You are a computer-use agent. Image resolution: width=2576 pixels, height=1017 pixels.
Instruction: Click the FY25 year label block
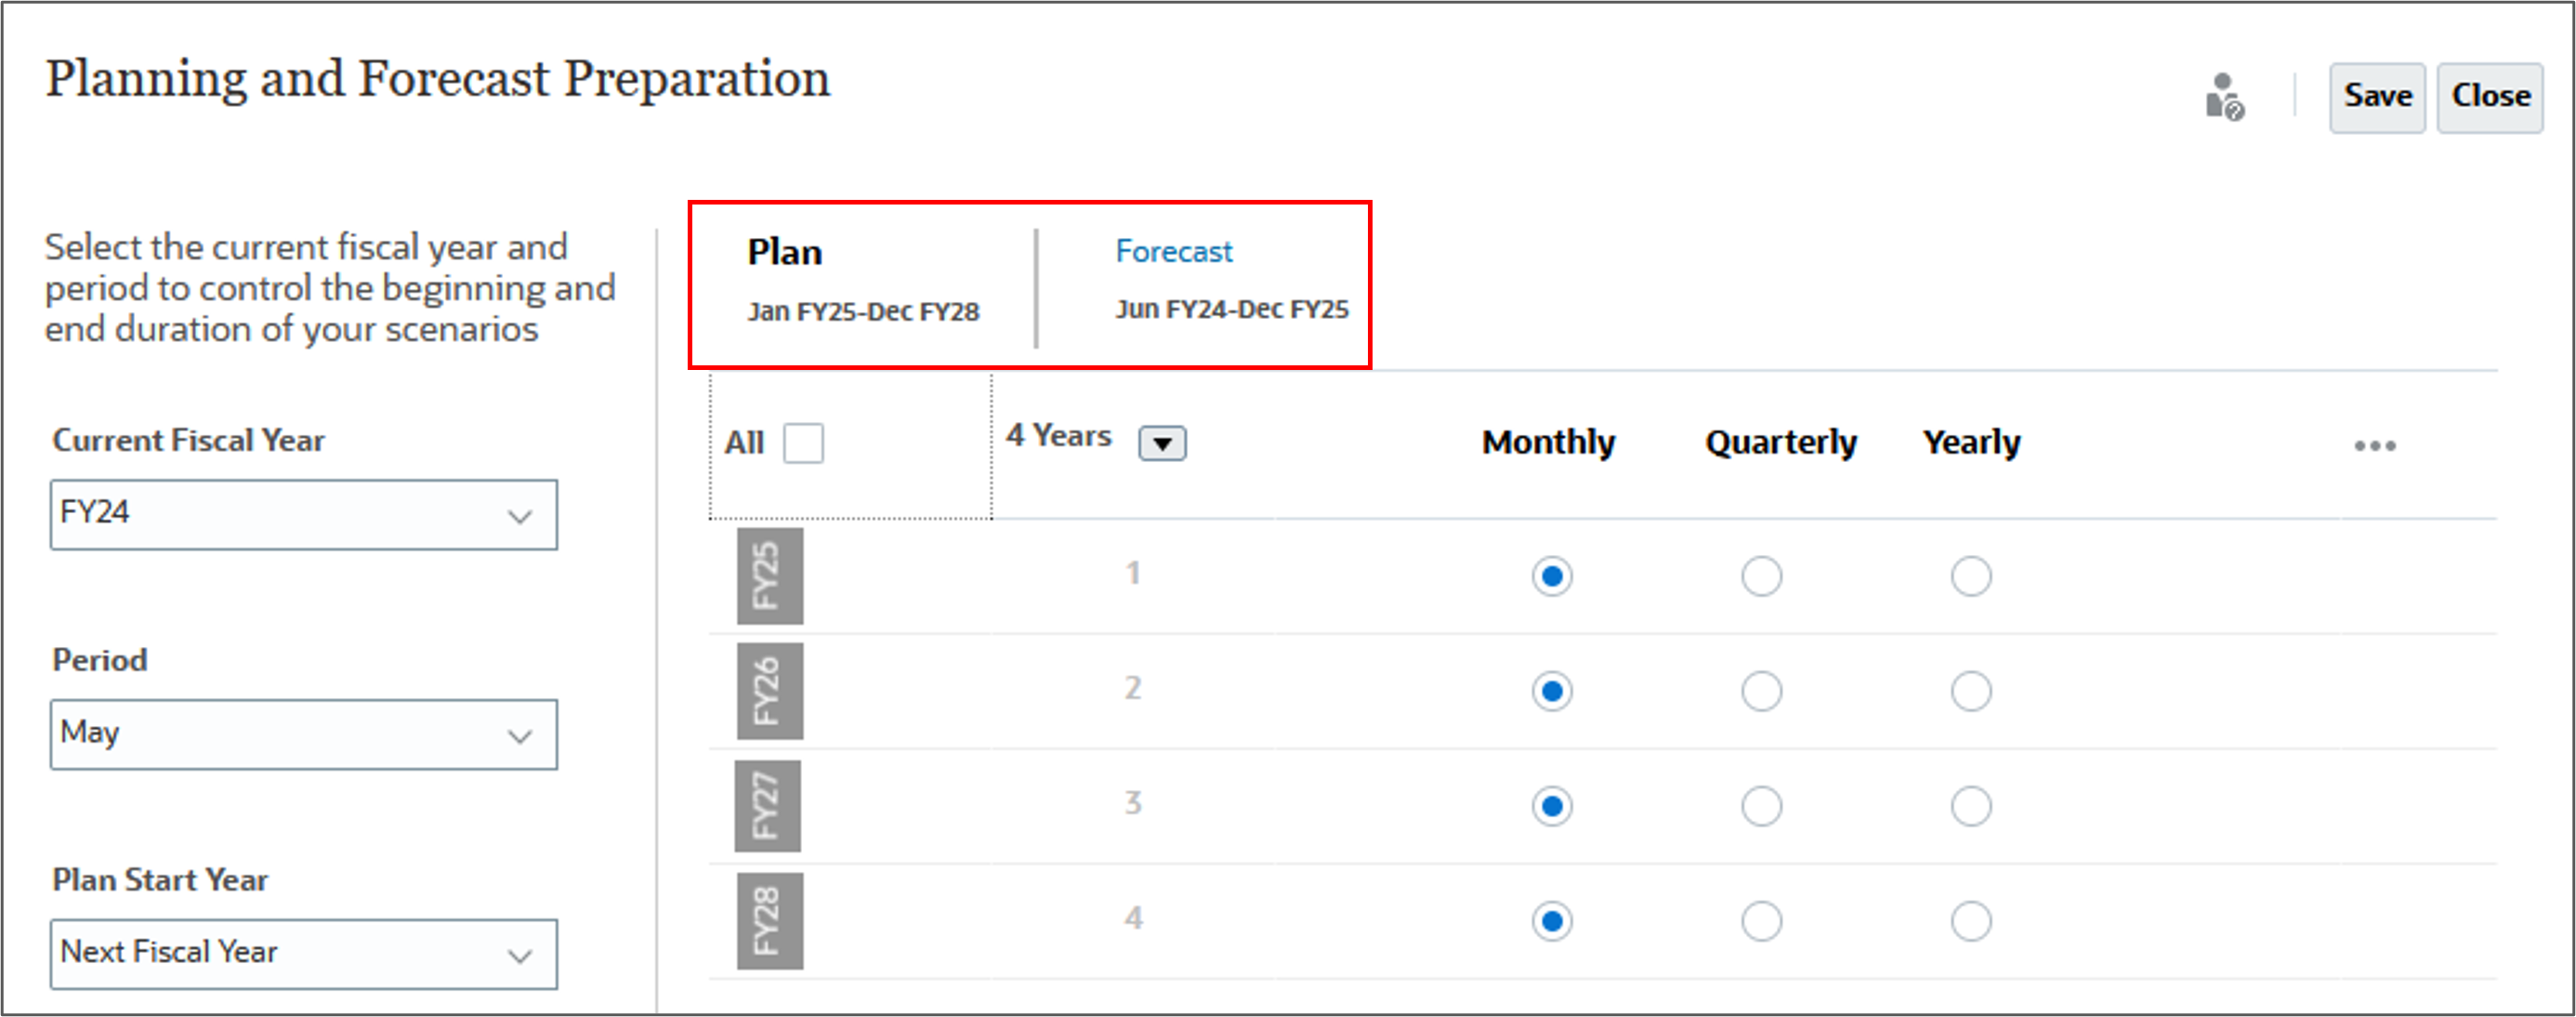(x=769, y=576)
